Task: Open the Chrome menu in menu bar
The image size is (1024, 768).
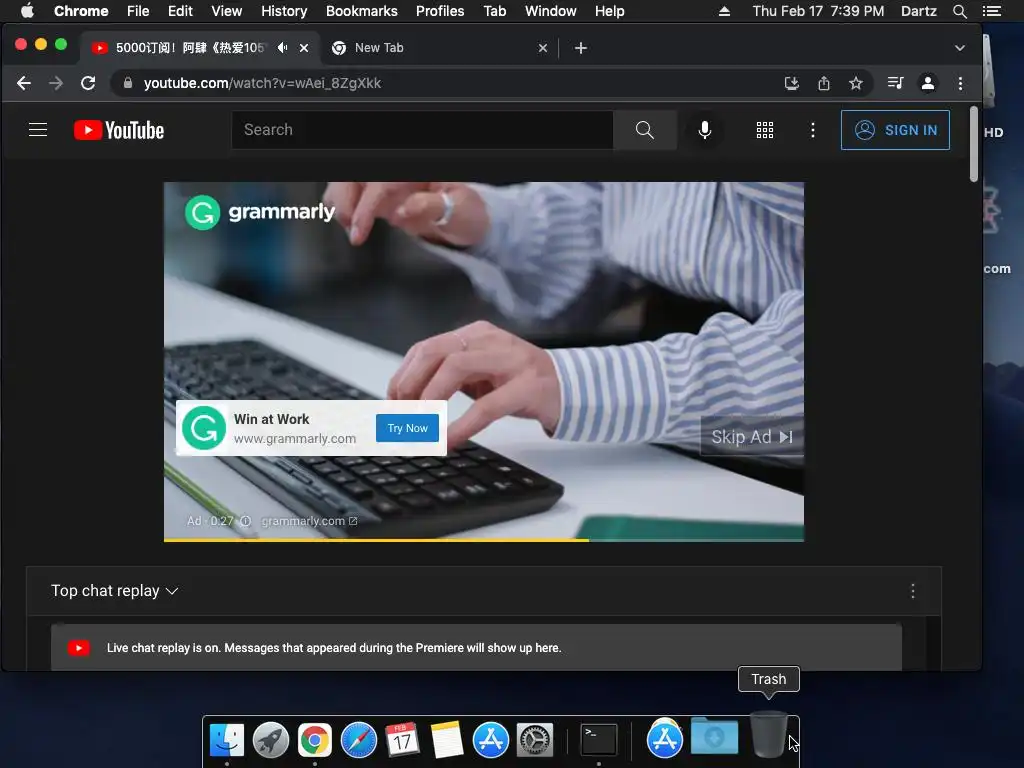Action: 81,11
